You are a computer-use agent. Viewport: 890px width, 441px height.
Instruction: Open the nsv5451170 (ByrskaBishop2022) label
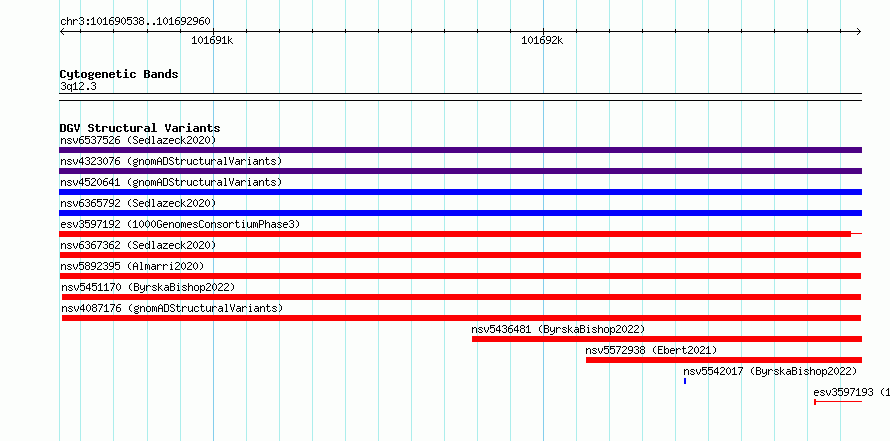pyautogui.click(x=148, y=287)
